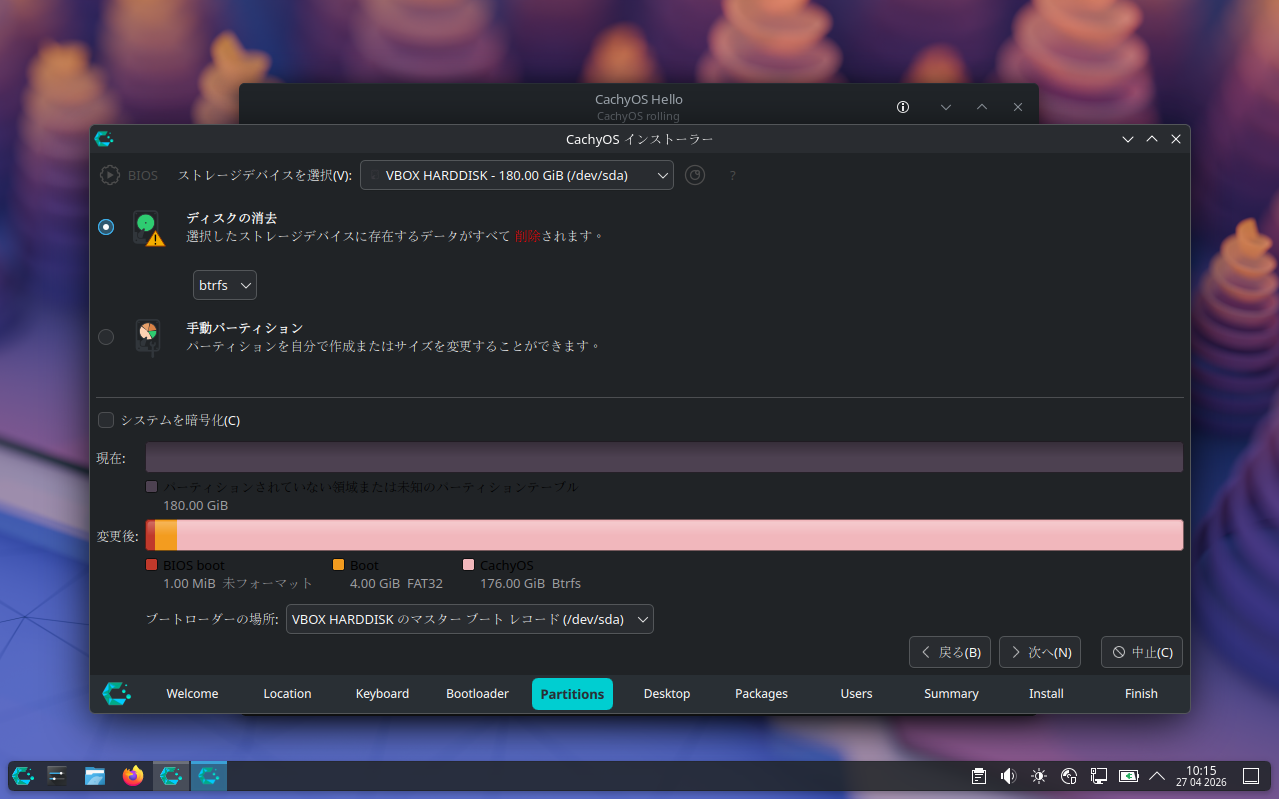Click the info icon in CachyOS Hello
This screenshot has height=799, width=1279.
click(903, 107)
